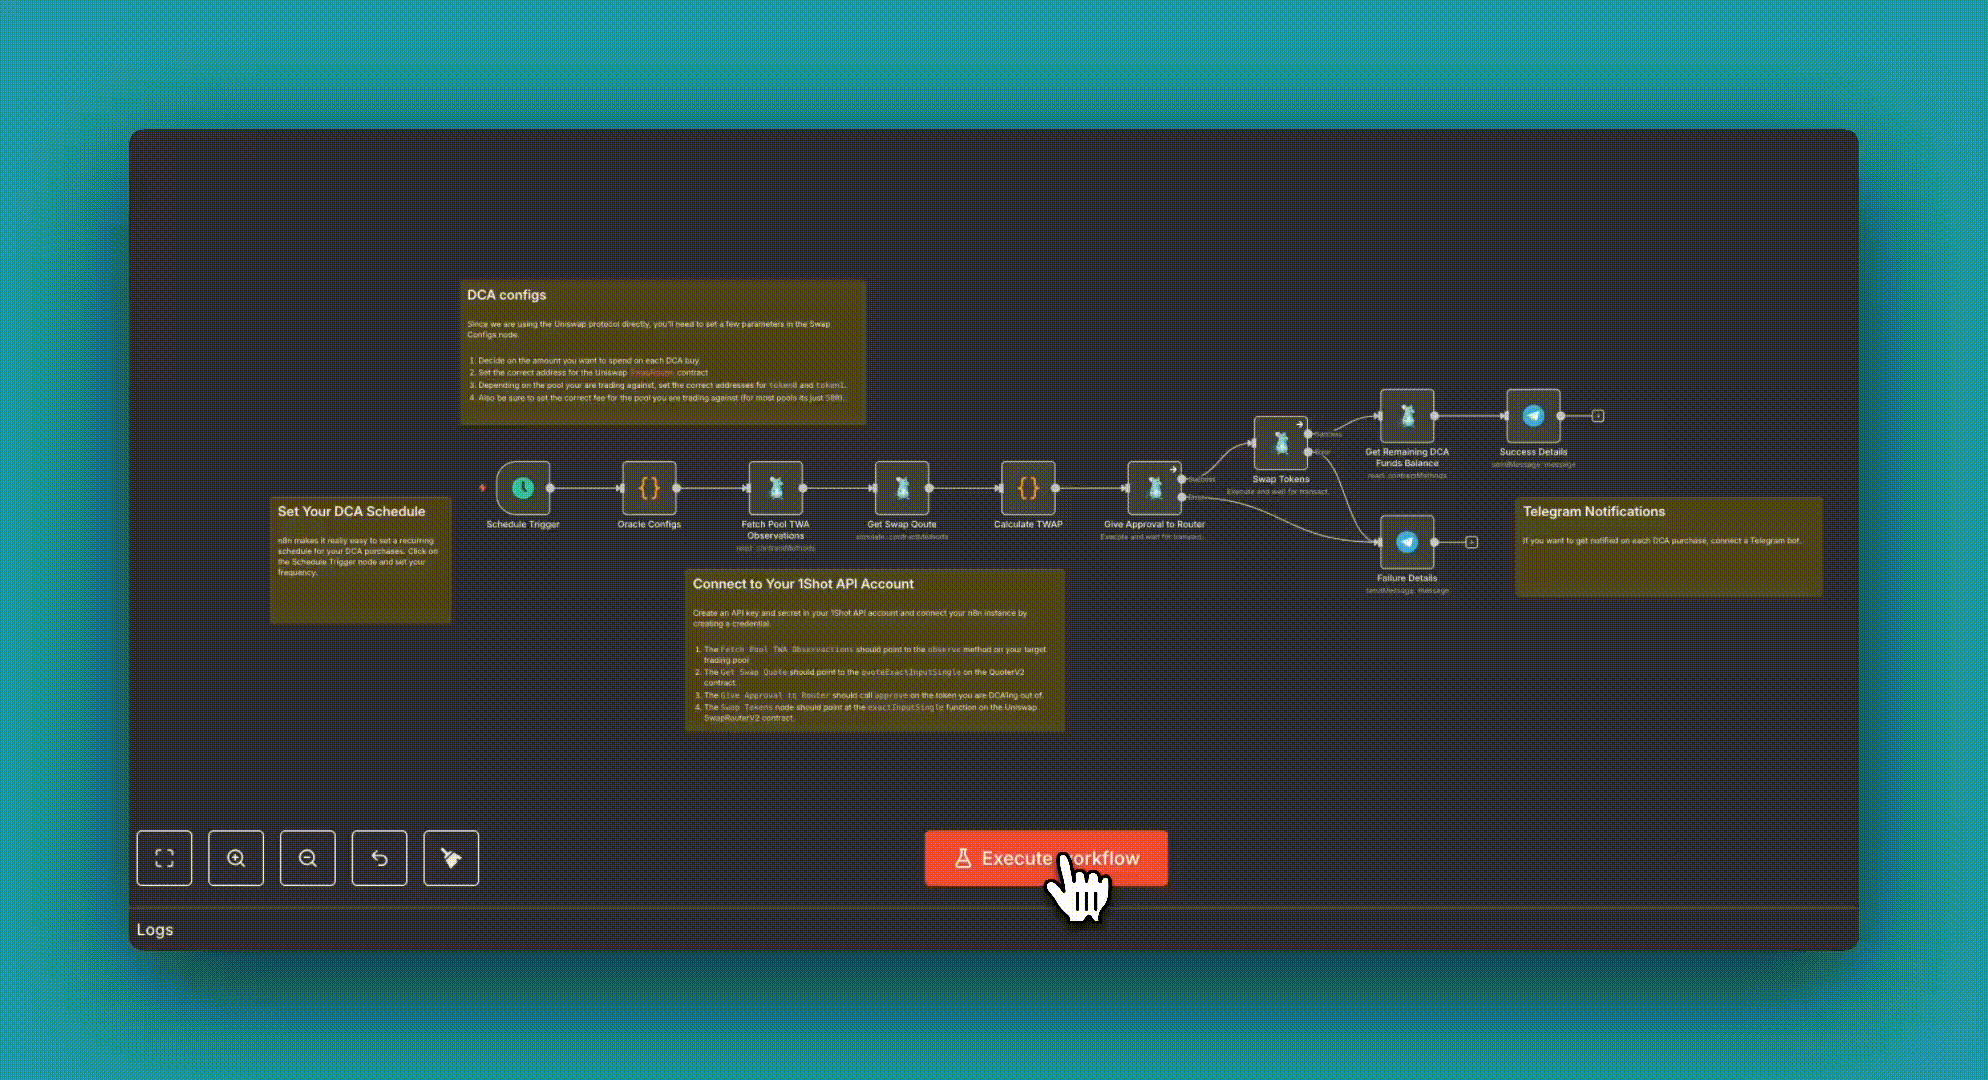Zoom in on the canvas
1988x1080 pixels.
(x=236, y=858)
